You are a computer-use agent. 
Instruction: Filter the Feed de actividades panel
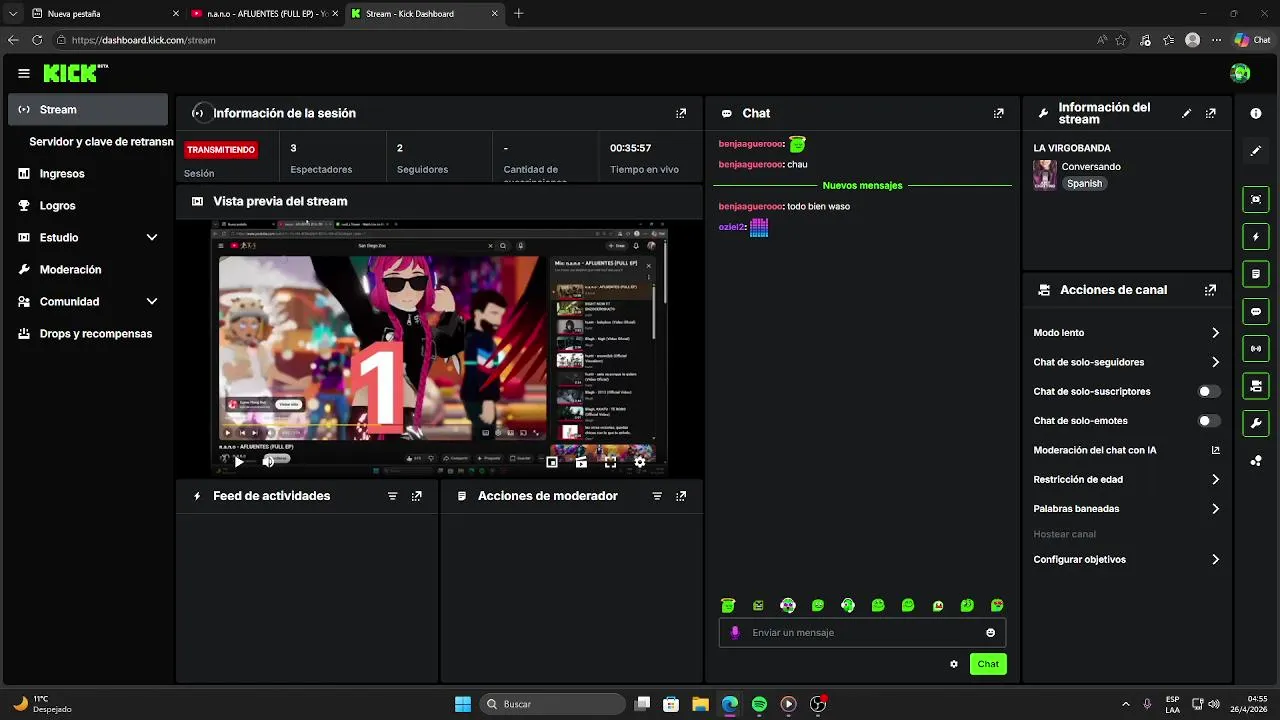pos(392,496)
